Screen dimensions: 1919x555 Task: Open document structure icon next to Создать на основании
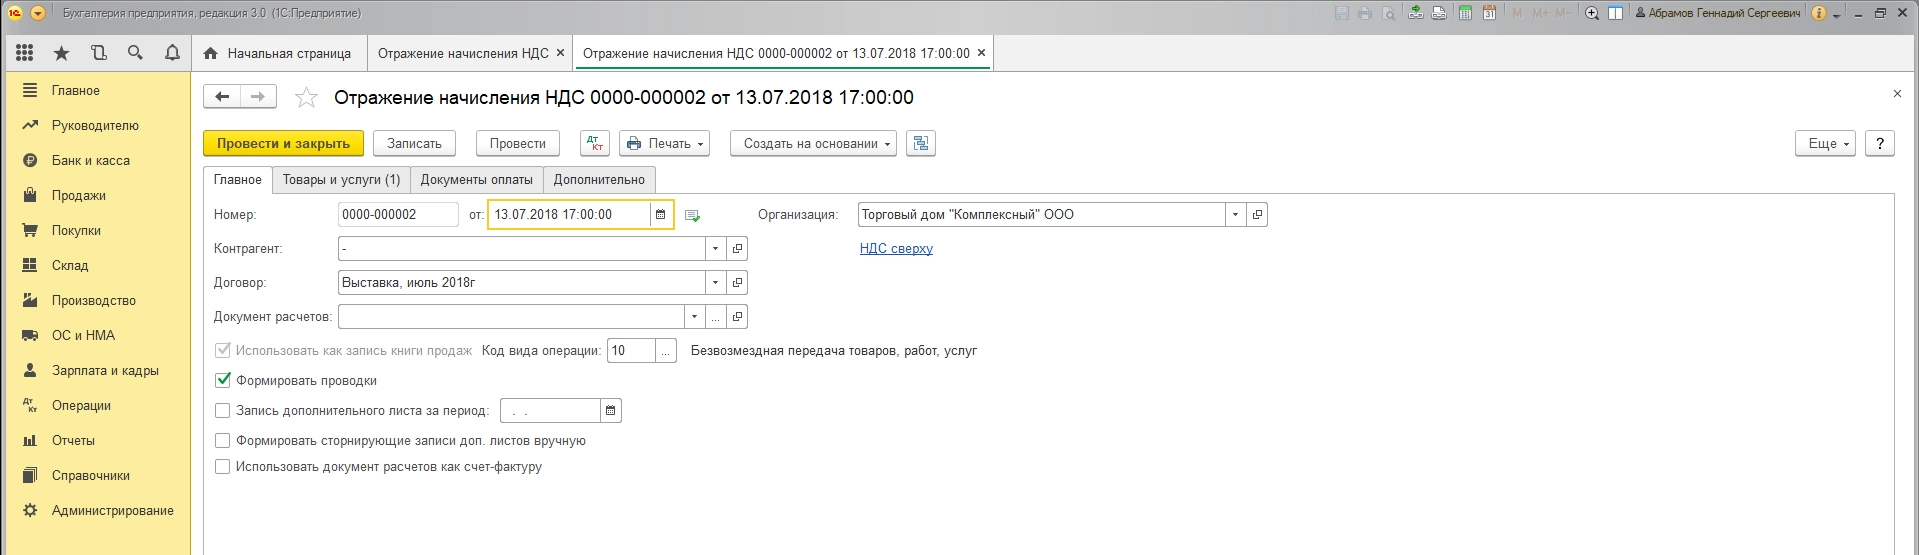[x=921, y=143]
